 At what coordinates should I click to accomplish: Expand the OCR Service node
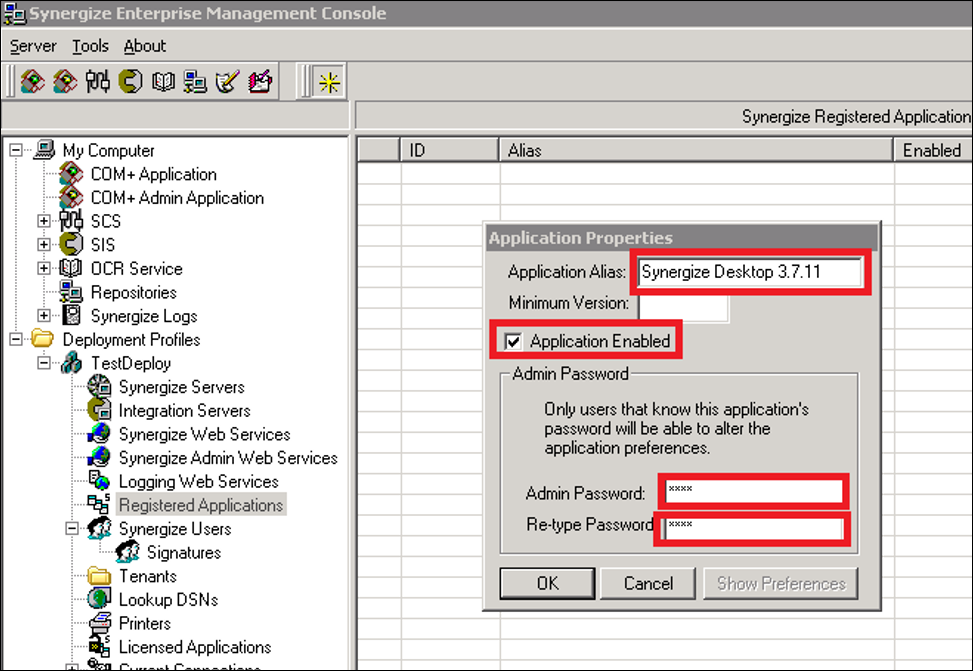[44, 269]
